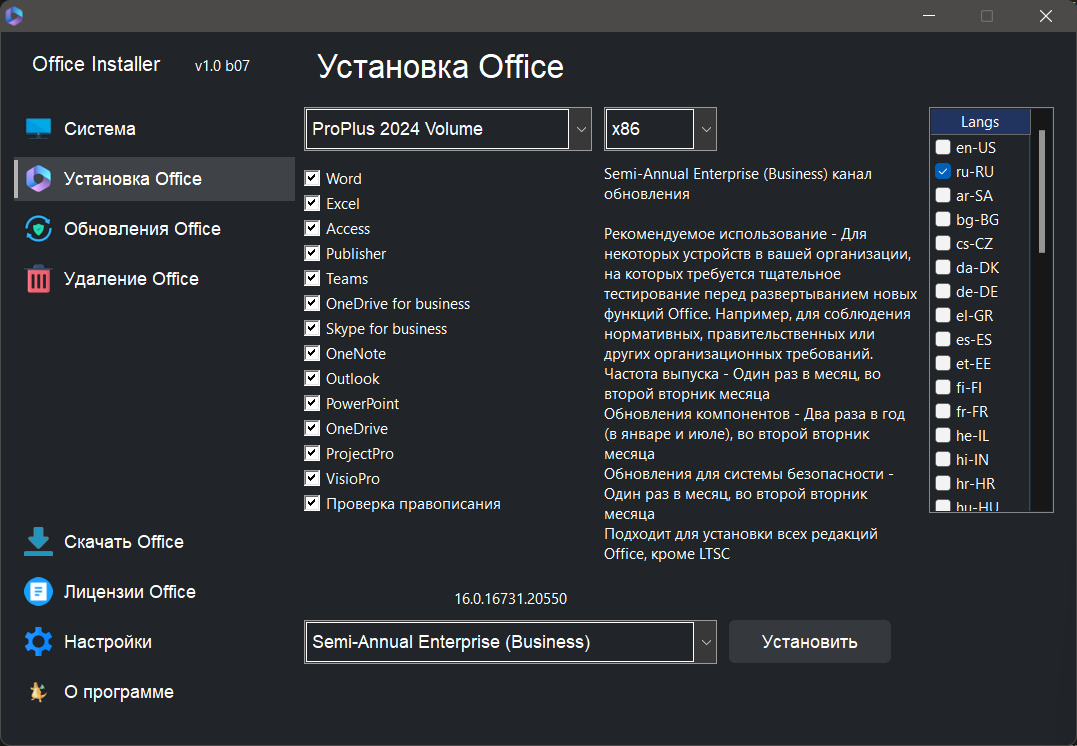1077x746 pixels.
Task: Deselect the ru-RU language
Action: click(x=942, y=170)
